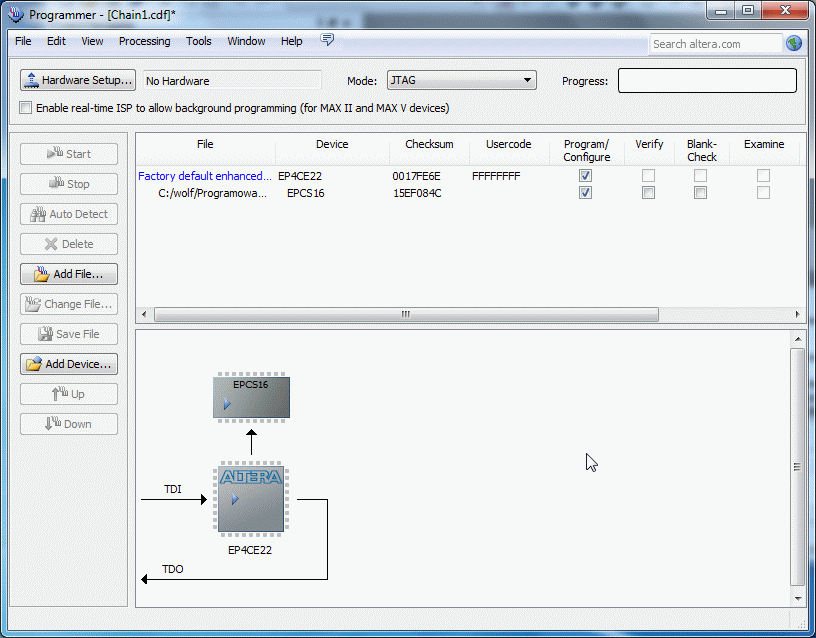The height and width of the screenshot is (638, 816).
Task: Click the Programmer app icon in title bar
Action: coord(16,14)
